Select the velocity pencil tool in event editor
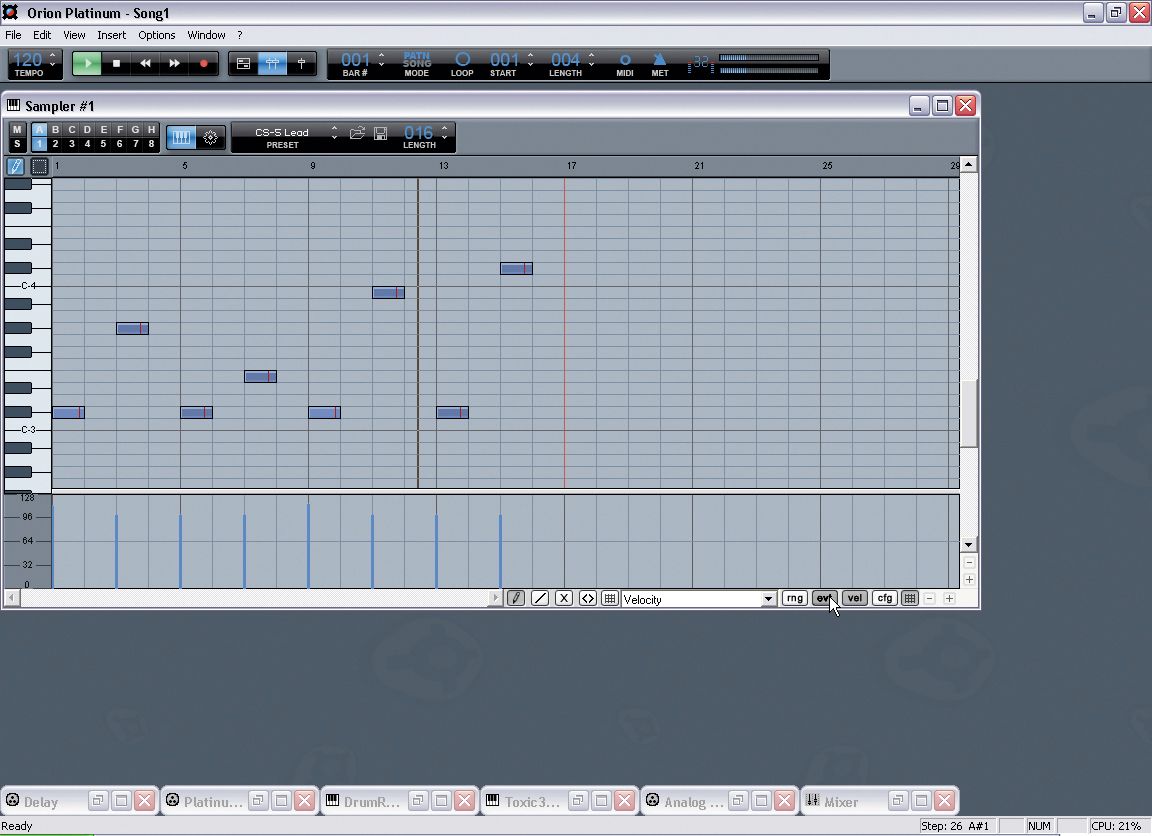Image resolution: width=1152 pixels, height=836 pixels. pyautogui.click(x=516, y=599)
